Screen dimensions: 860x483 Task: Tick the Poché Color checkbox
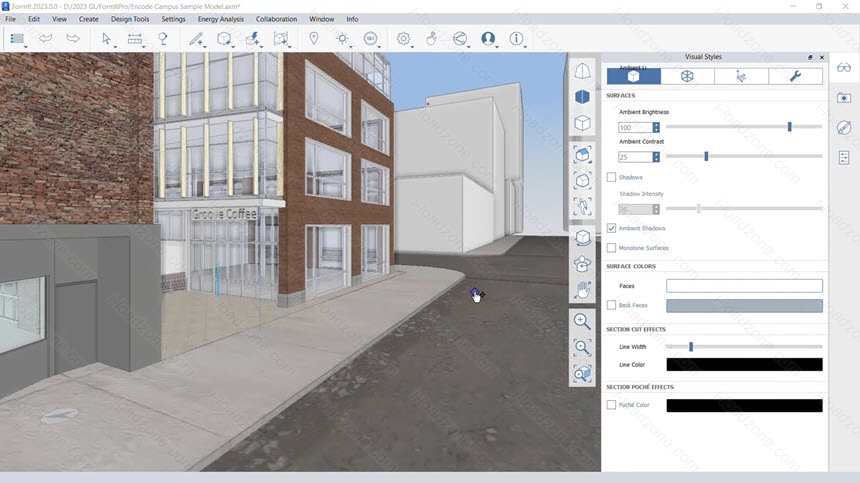(612, 405)
